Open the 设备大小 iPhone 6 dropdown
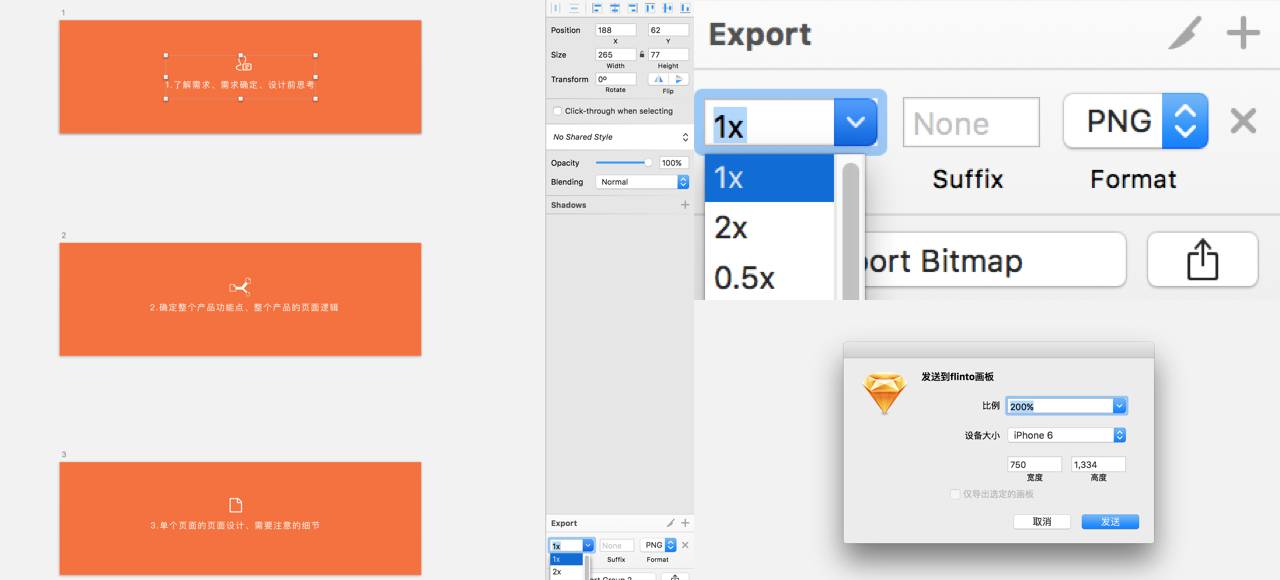 (x=1067, y=435)
